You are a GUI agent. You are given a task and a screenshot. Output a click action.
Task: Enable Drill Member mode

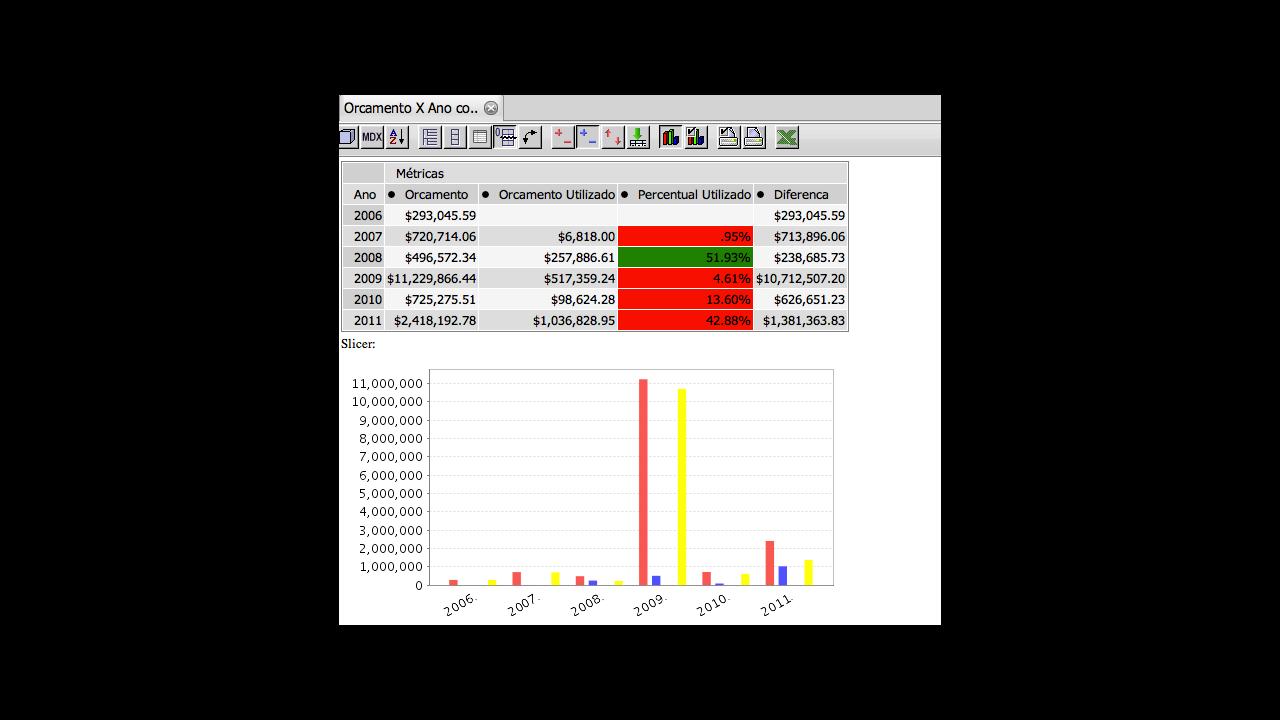pos(563,137)
